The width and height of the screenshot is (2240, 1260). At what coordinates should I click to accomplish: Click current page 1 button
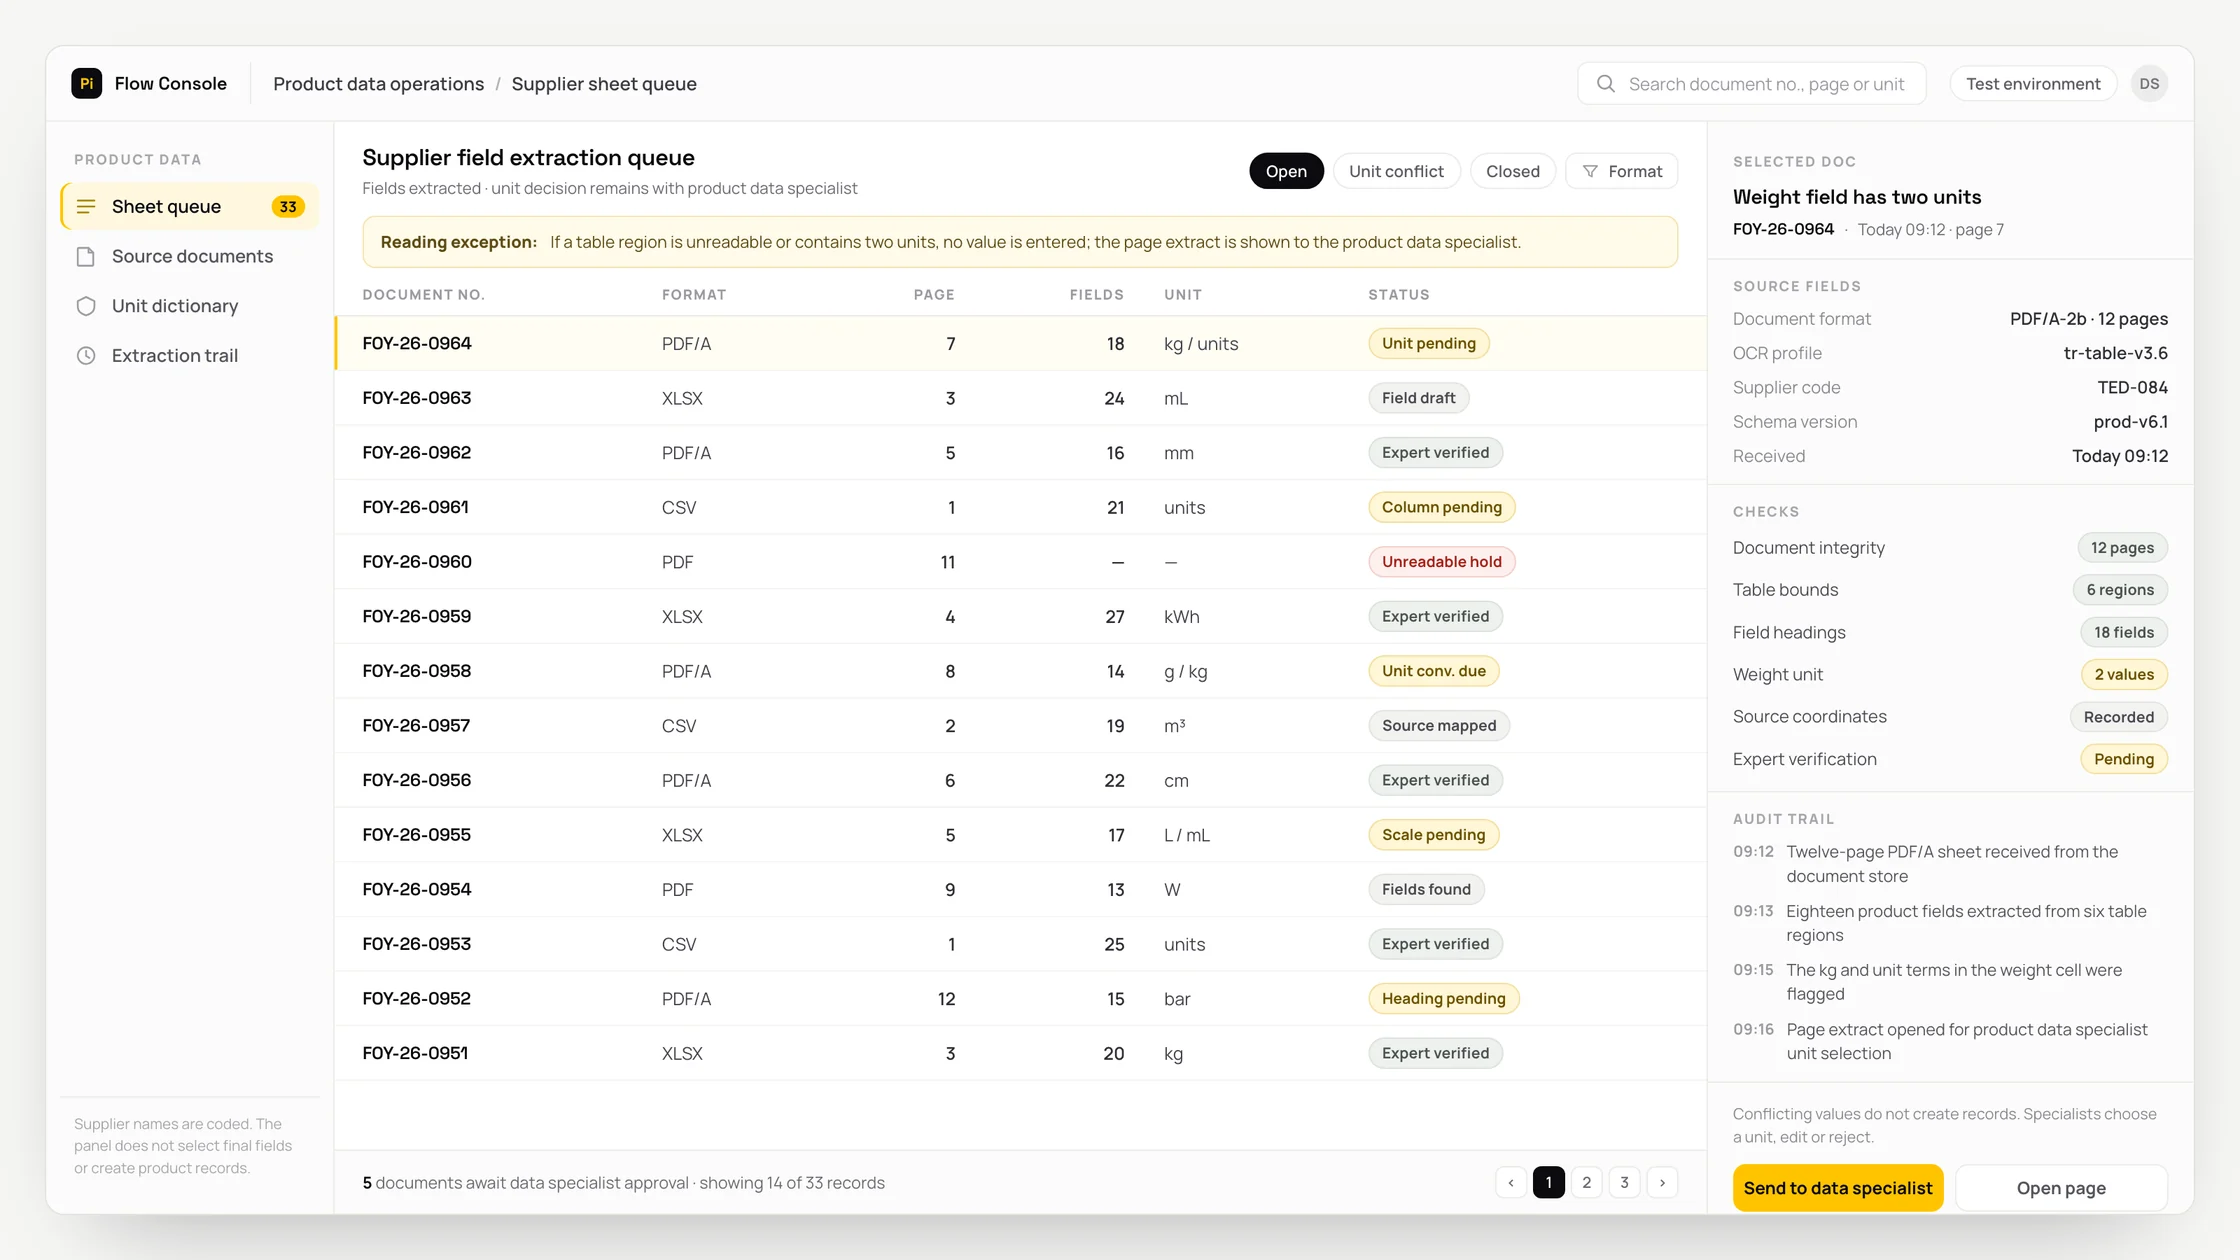click(1548, 1182)
